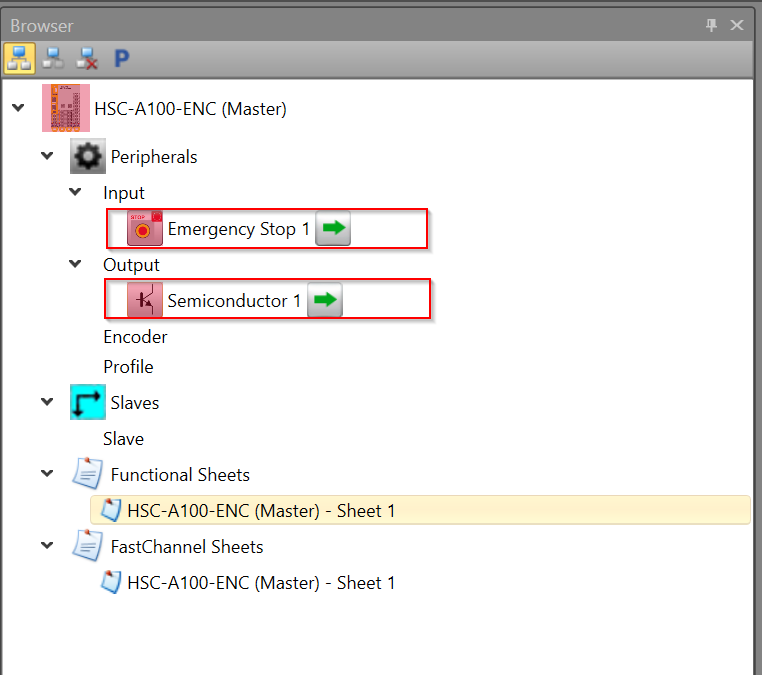The height and width of the screenshot is (675, 762).
Task: Select the Semiconductor 1 text
Action: pyautogui.click(x=234, y=301)
